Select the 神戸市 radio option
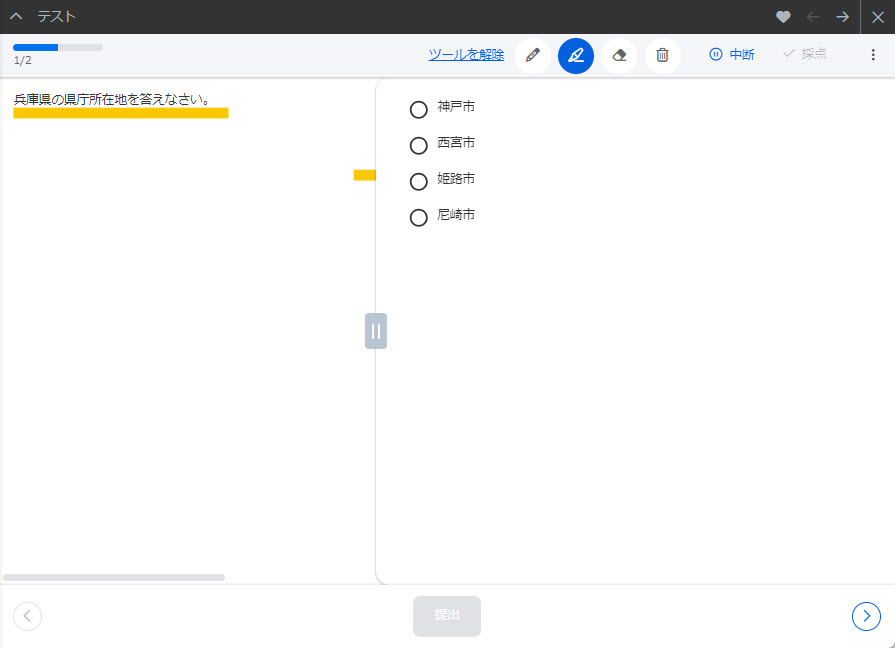Image resolution: width=895 pixels, height=648 pixels. 418,110
